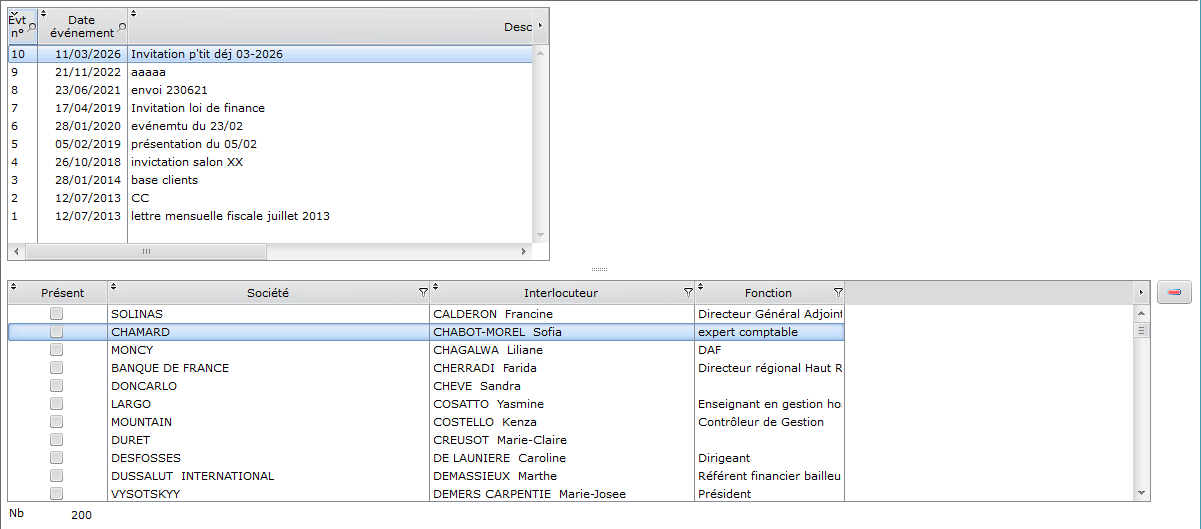Viewport: 1201px width, 529px height.
Task: Click the sort arrows of the Interlocuteur column
Action: click(435, 288)
